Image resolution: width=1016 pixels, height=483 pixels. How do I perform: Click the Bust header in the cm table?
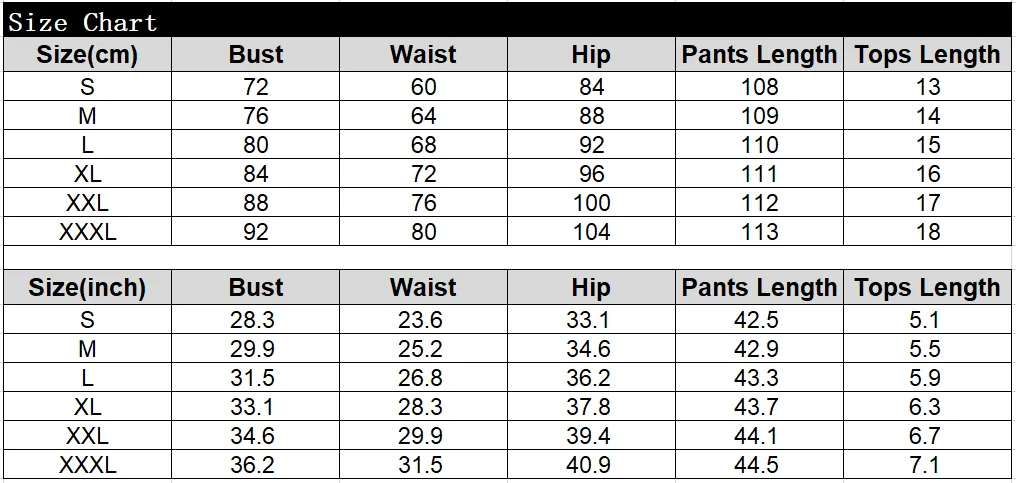[x=255, y=54]
